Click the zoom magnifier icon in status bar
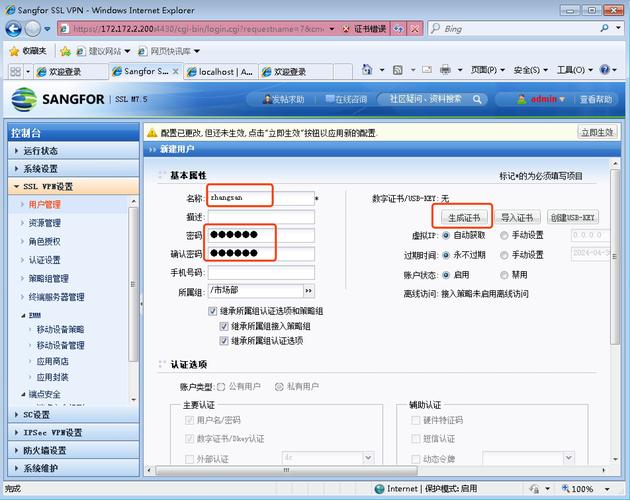Image resolution: width=630 pixels, height=500 pixels. tap(566, 488)
